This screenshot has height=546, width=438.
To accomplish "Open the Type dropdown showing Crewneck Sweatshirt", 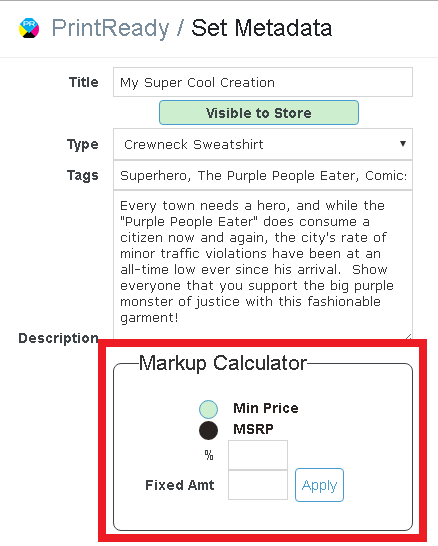I will pos(263,144).
